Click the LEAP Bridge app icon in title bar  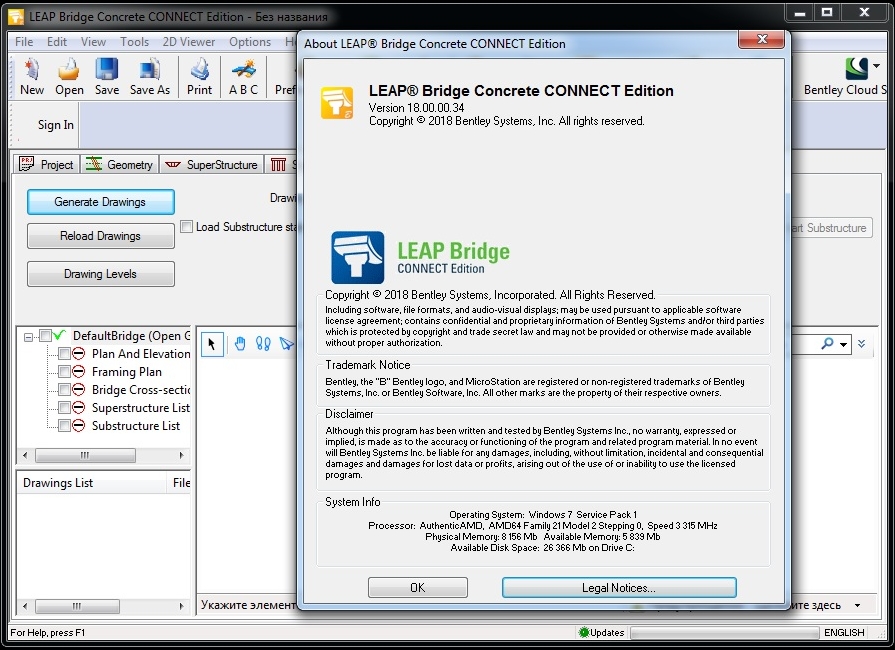tap(15, 17)
